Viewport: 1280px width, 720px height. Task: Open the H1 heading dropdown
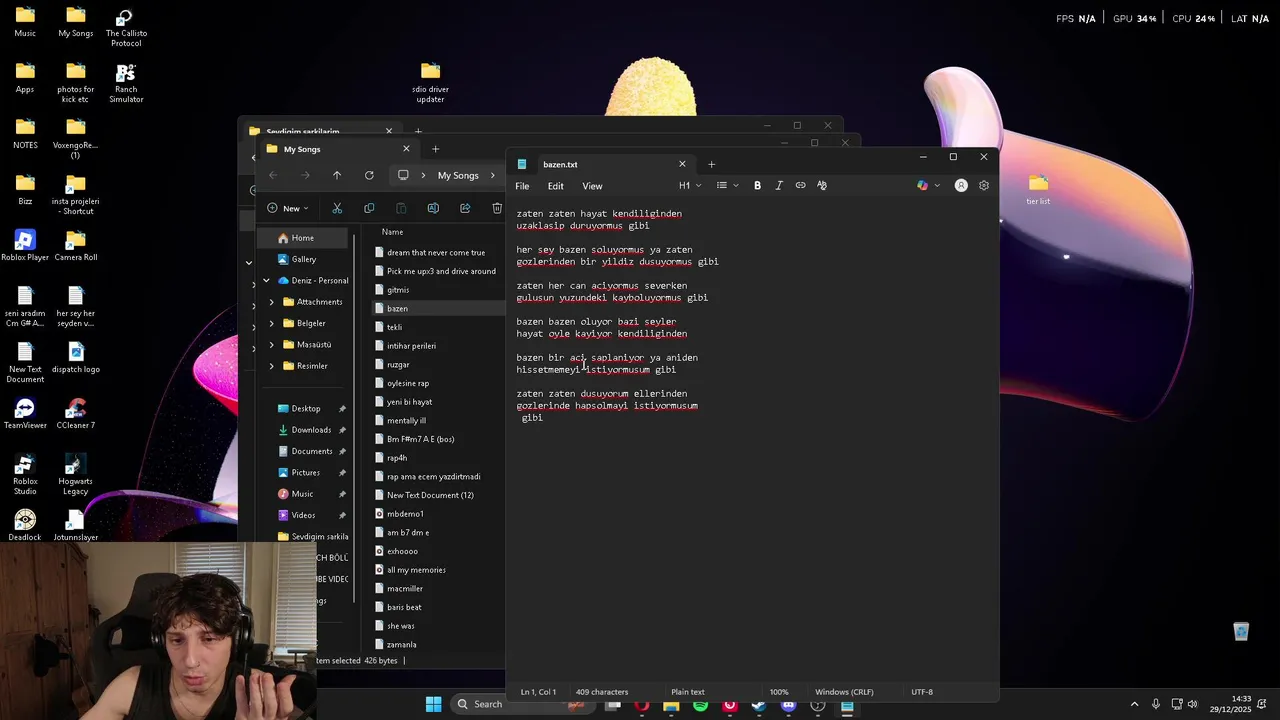point(690,185)
